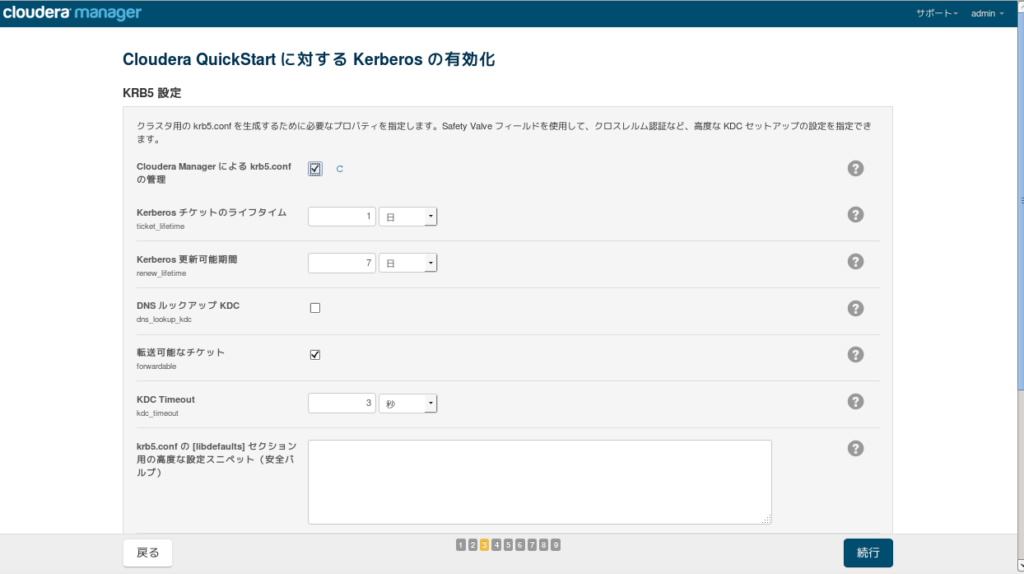The image size is (1024, 574).
Task: Click the 'dns_lookup_kdc' property name text
Action: click(x=164, y=319)
